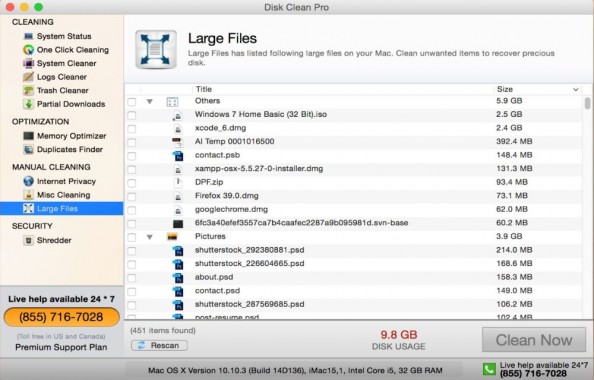Select the shutterstock_287569685.psd file name

(x=249, y=304)
